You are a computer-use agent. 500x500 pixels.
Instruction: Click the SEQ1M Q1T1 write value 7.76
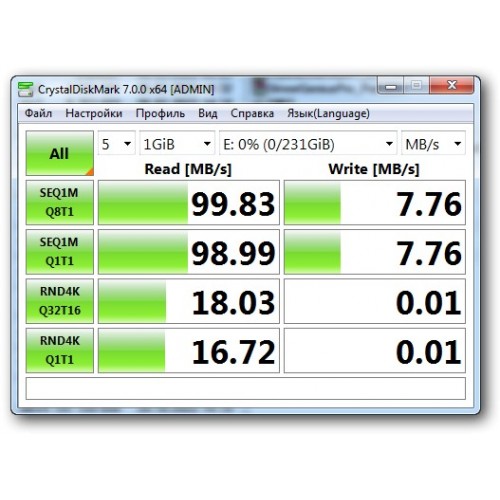pos(429,253)
